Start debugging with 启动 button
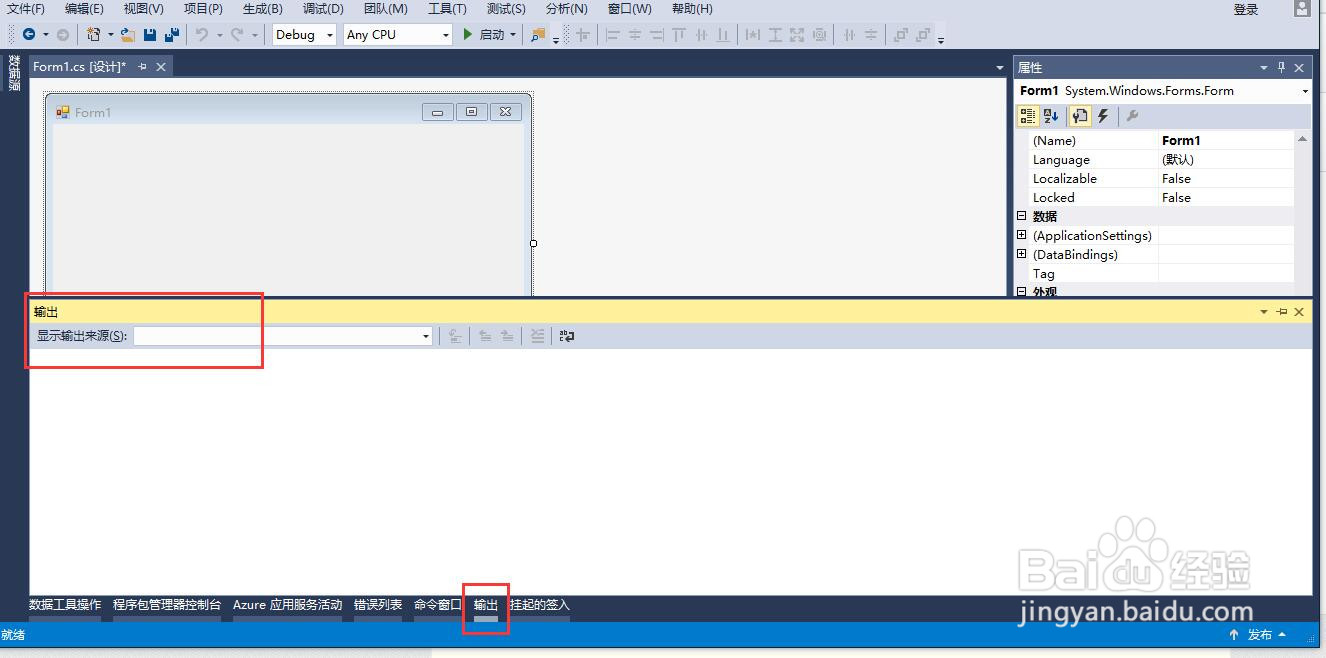Image resolution: width=1326 pixels, height=658 pixels. (484, 34)
